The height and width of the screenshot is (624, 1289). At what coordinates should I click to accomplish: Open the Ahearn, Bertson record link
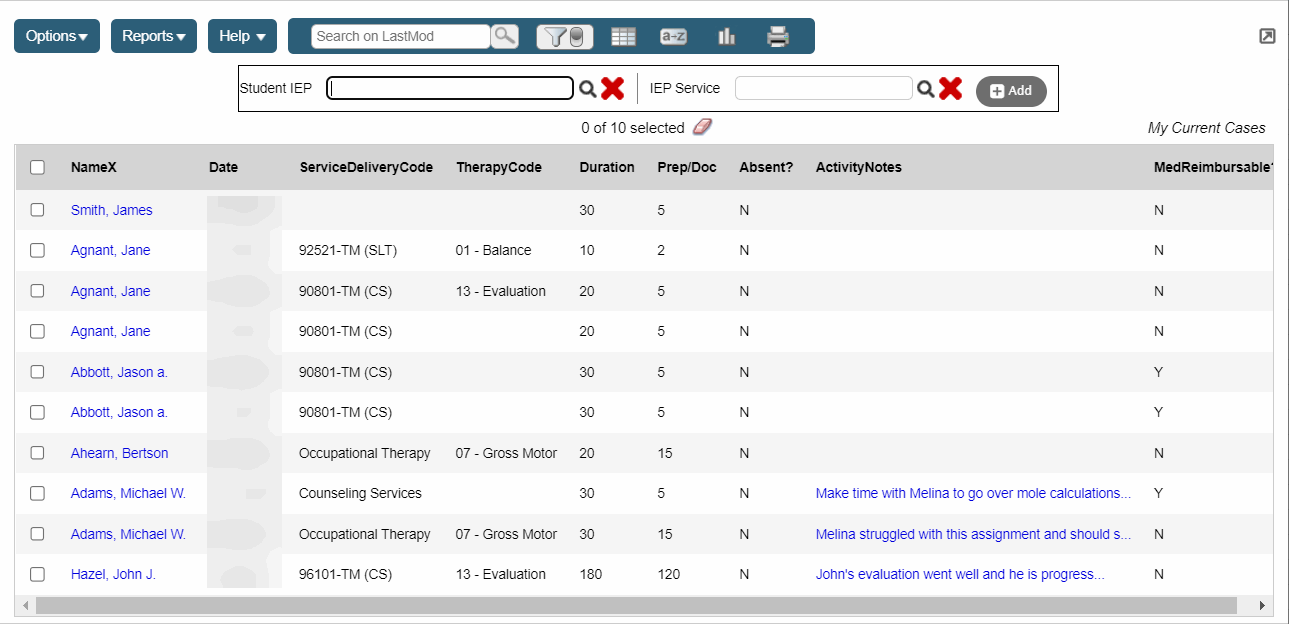pos(119,453)
